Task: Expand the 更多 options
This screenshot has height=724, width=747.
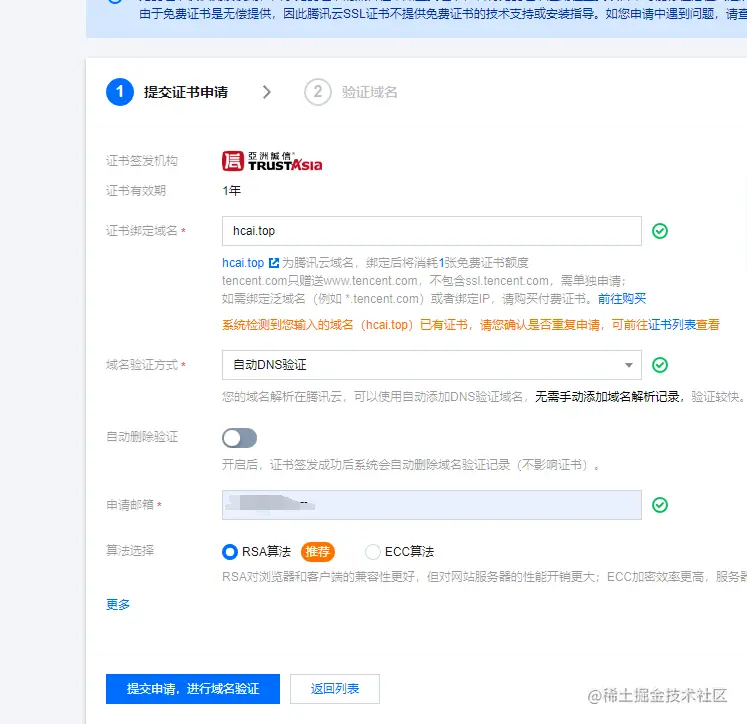Action: (x=118, y=604)
